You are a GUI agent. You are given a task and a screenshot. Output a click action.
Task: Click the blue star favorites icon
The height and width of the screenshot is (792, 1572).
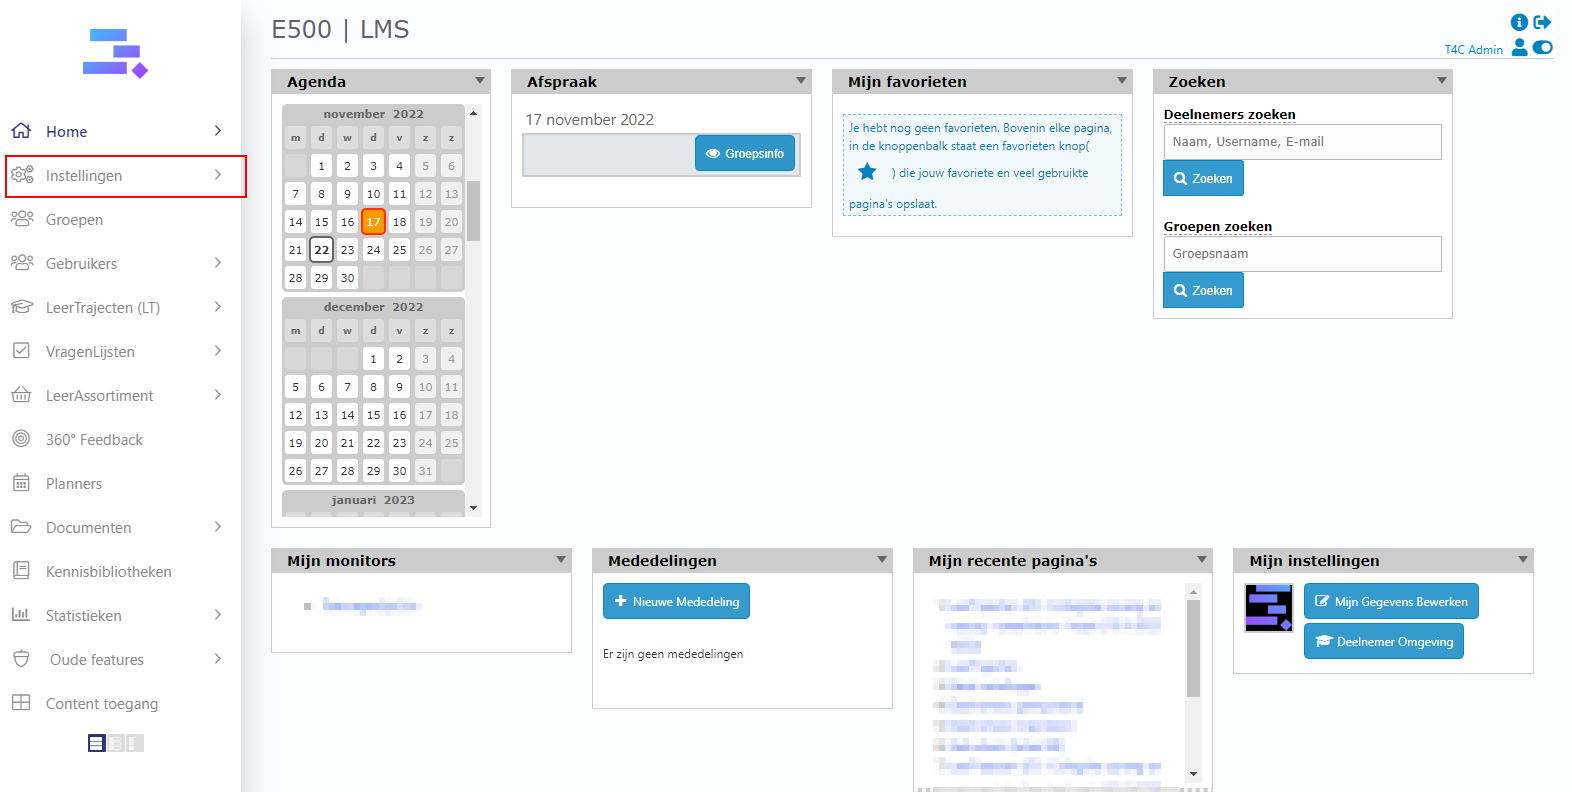click(867, 172)
